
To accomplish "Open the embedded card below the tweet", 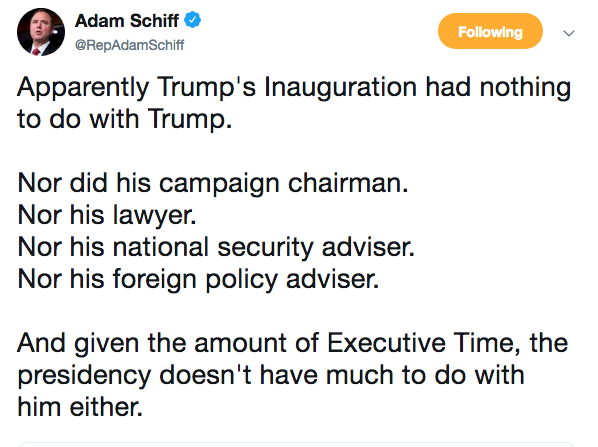I will (x=297, y=444).
